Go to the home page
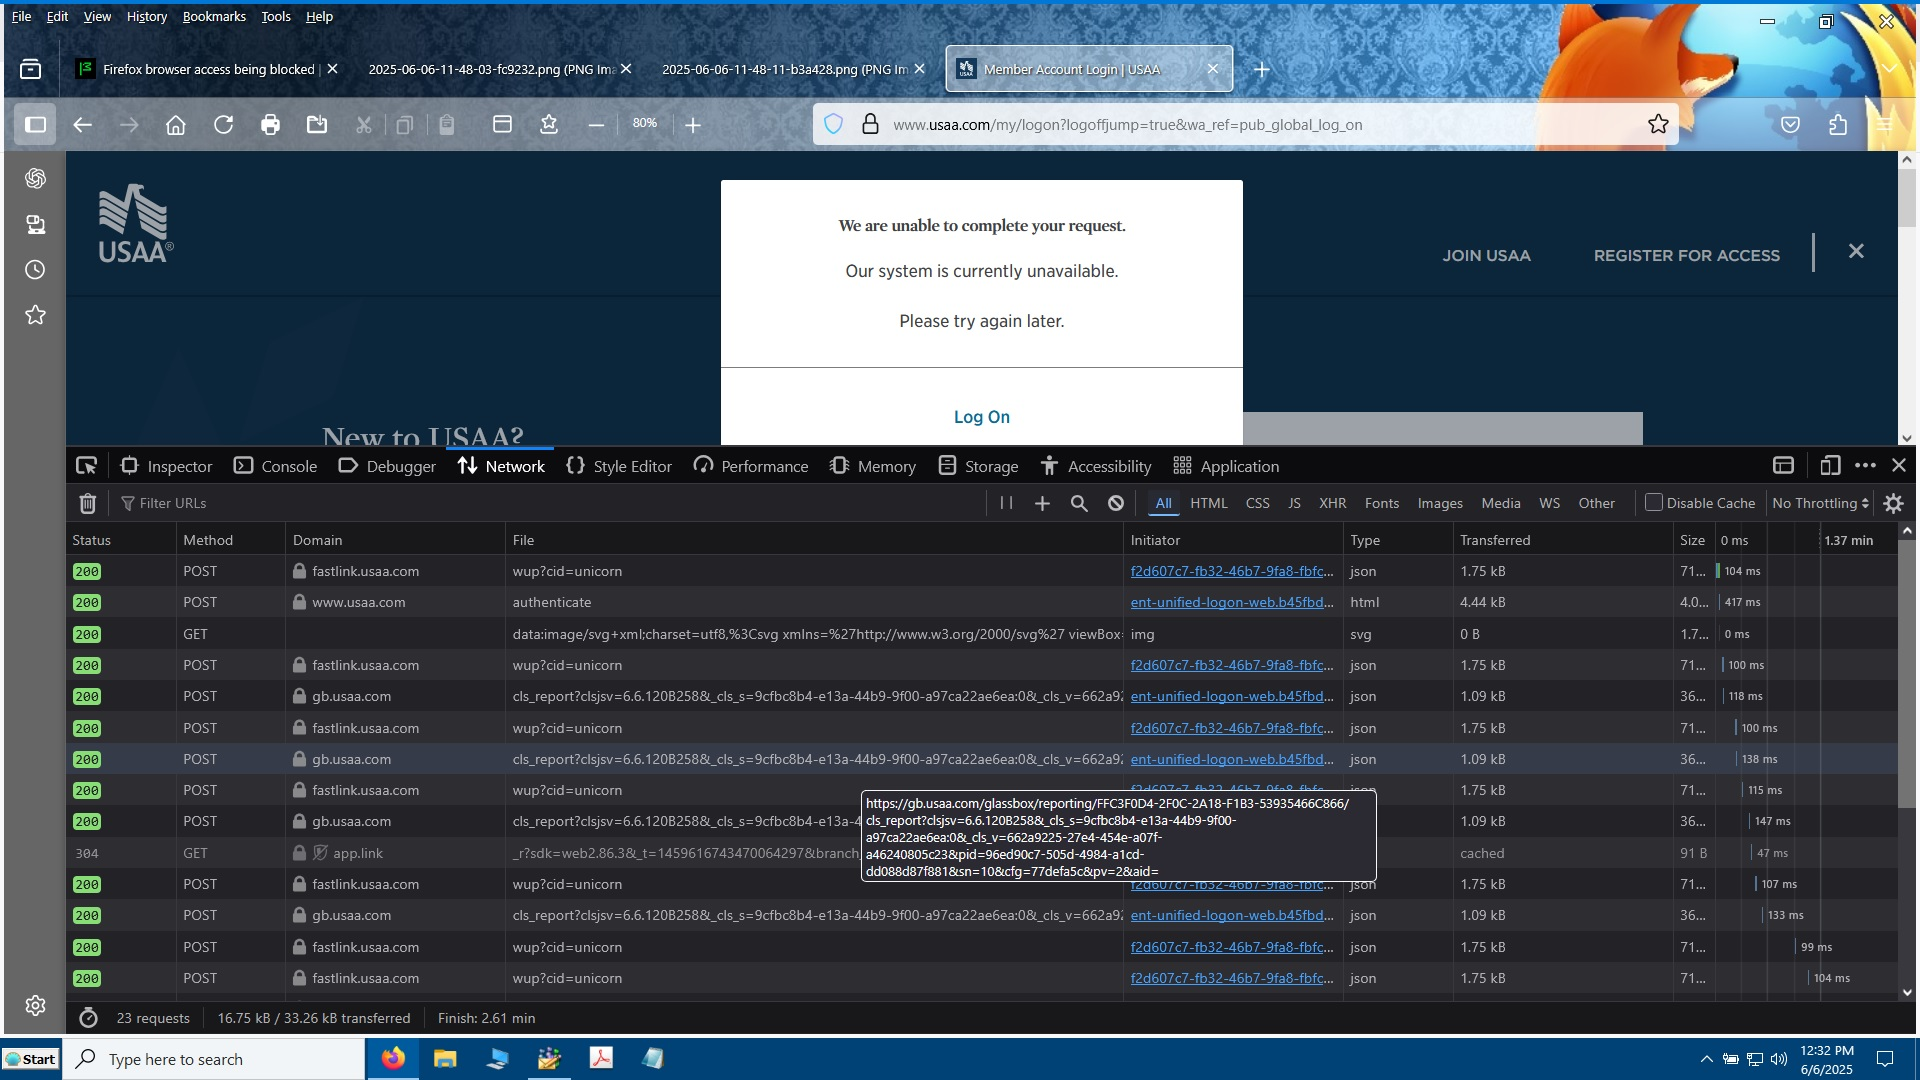The image size is (1920, 1080). click(176, 124)
